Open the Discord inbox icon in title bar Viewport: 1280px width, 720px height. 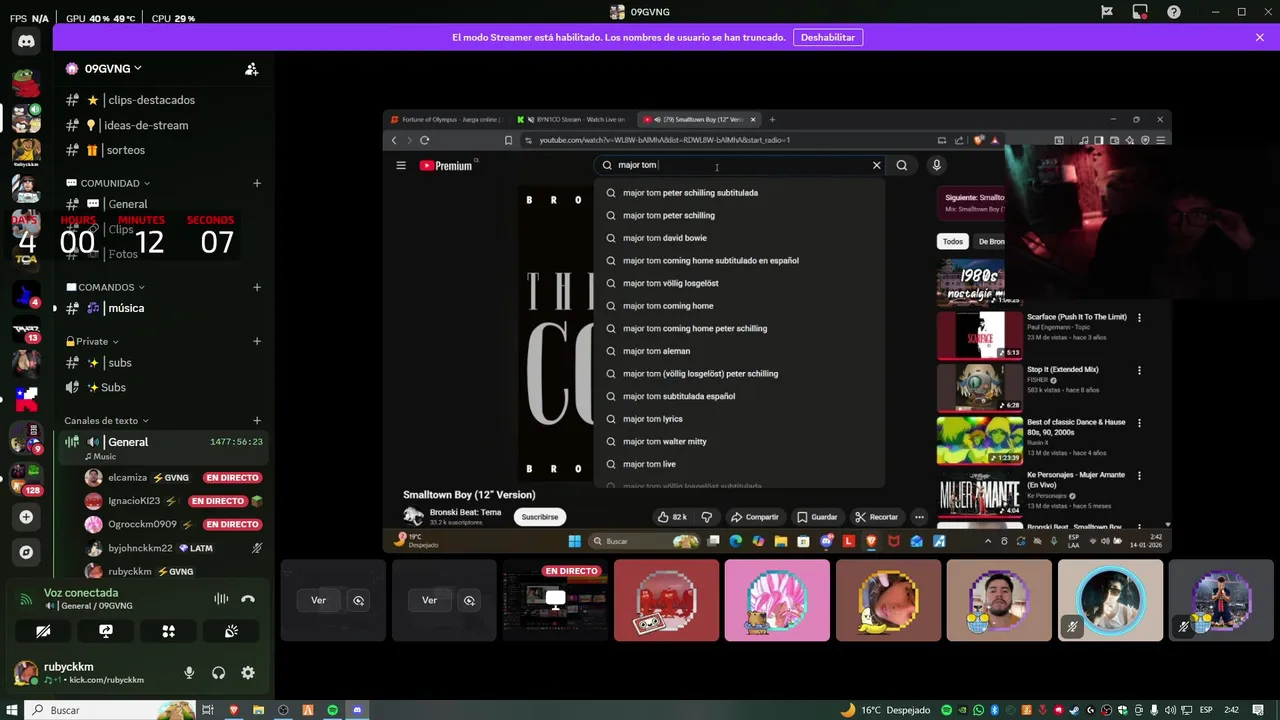tap(1140, 12)
